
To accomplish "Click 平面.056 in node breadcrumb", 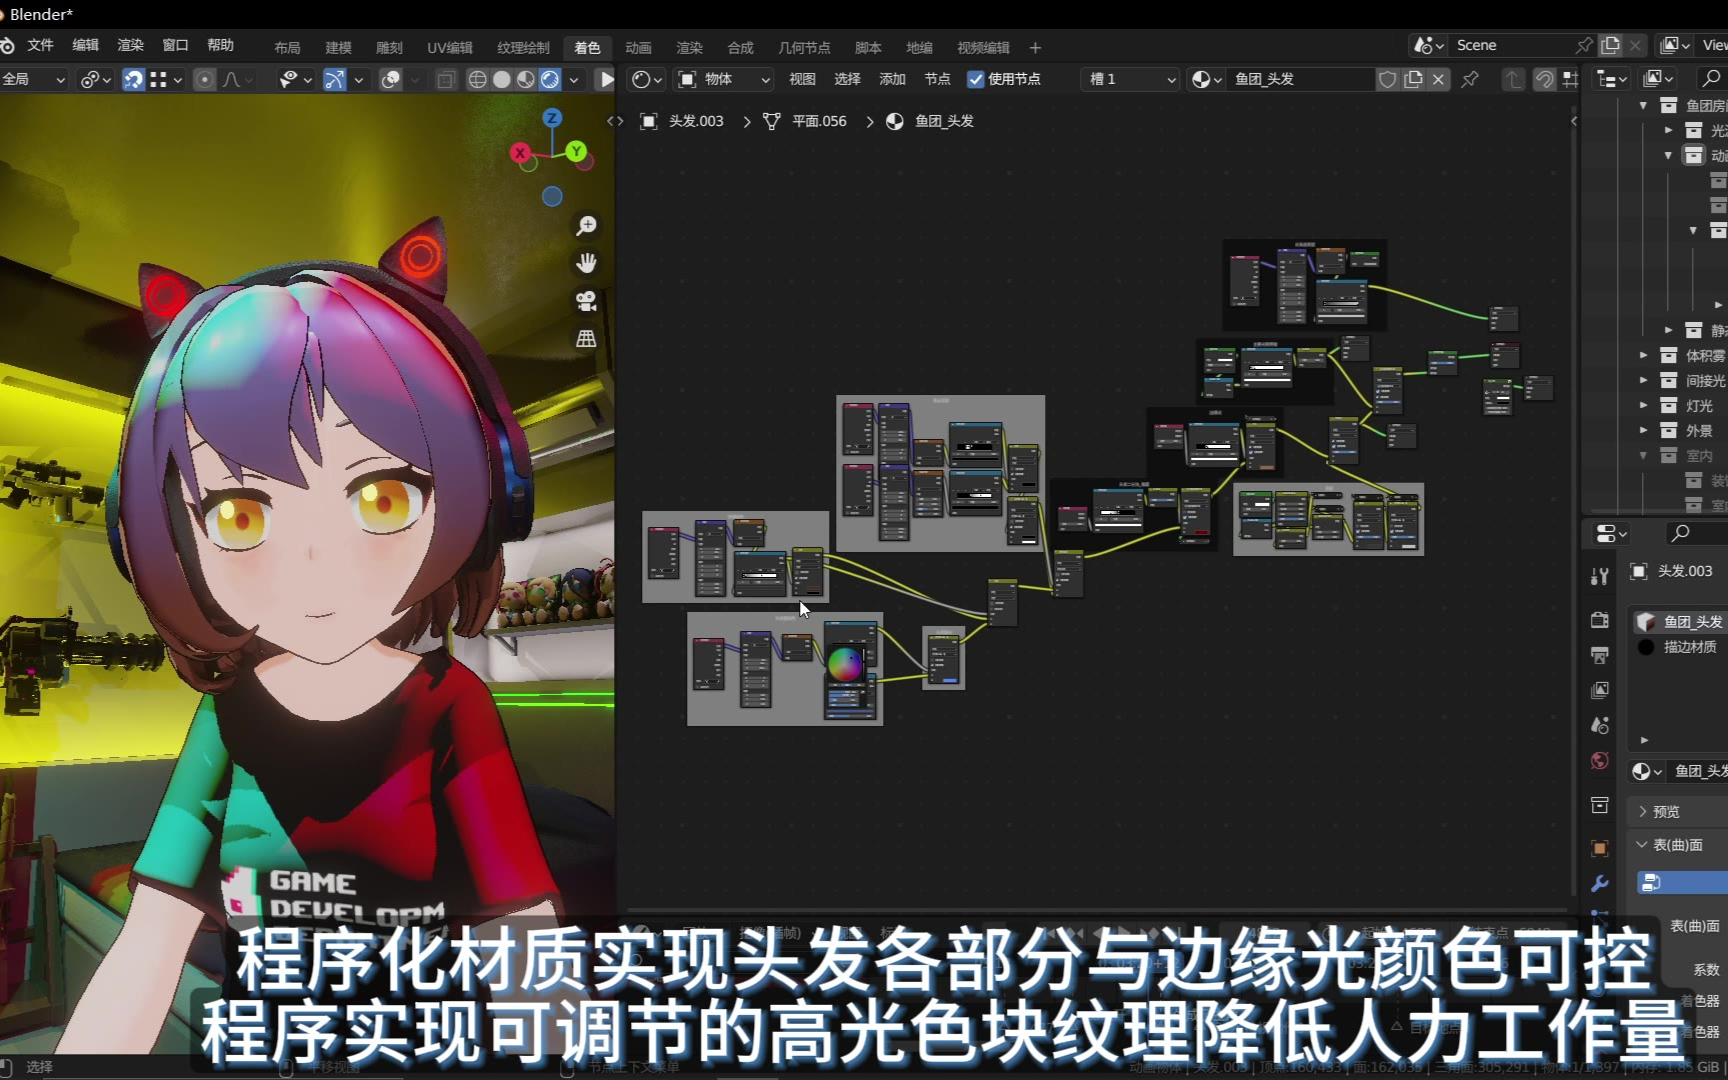I will coord(819,121).
